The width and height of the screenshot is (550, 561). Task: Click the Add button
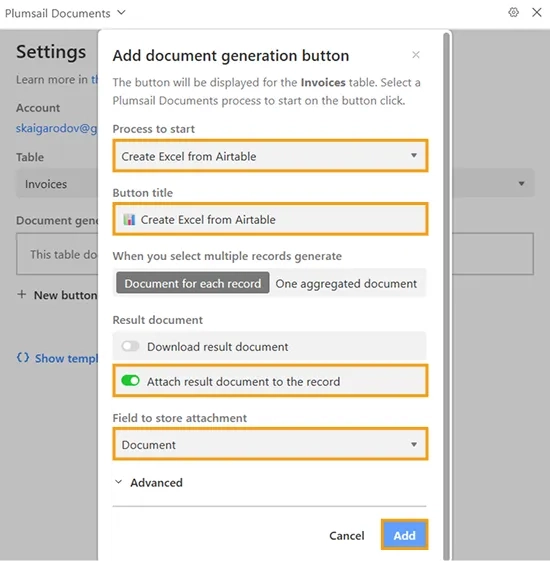404,535
